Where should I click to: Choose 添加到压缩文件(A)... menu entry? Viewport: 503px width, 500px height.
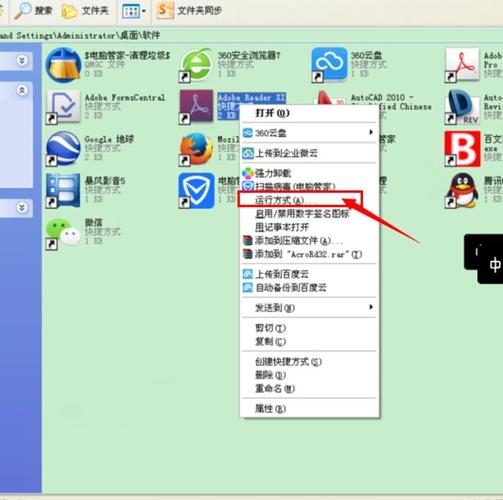pyautogui.click(x=310, y=241)
